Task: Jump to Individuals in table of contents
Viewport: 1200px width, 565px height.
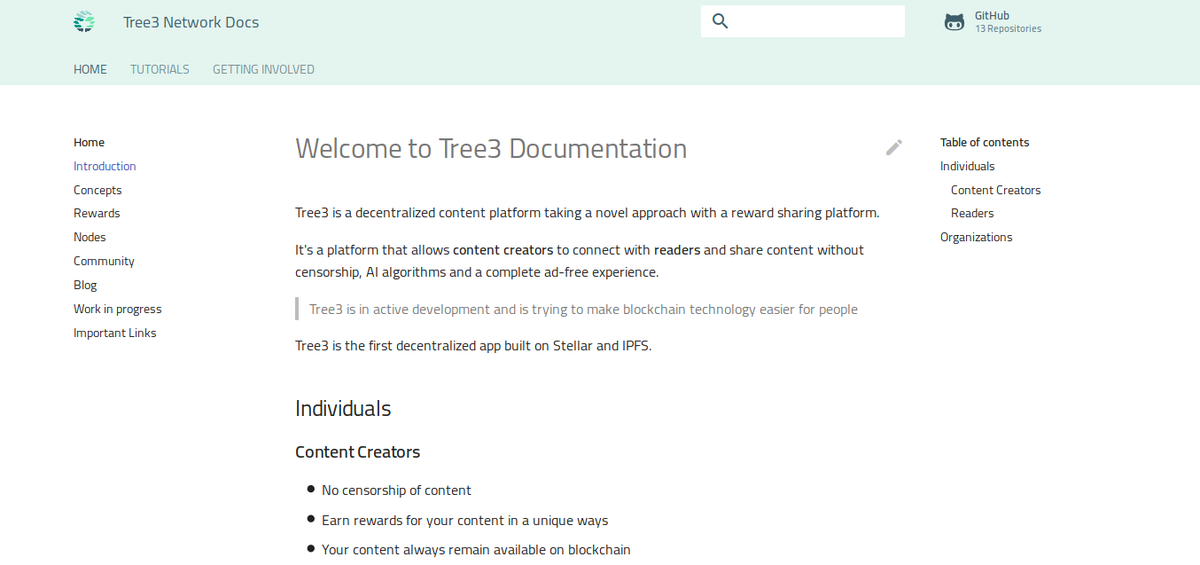Action: click(x=968, y=166)
